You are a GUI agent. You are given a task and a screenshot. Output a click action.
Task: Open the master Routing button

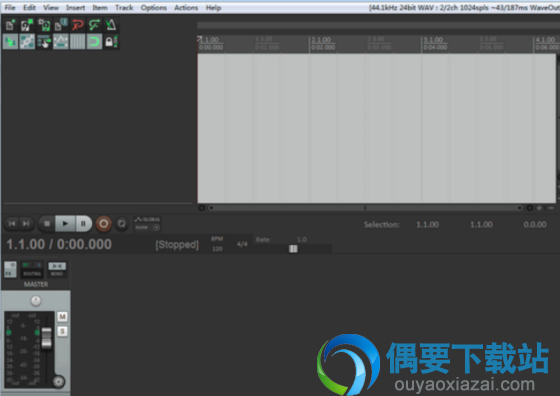(32, 270)
